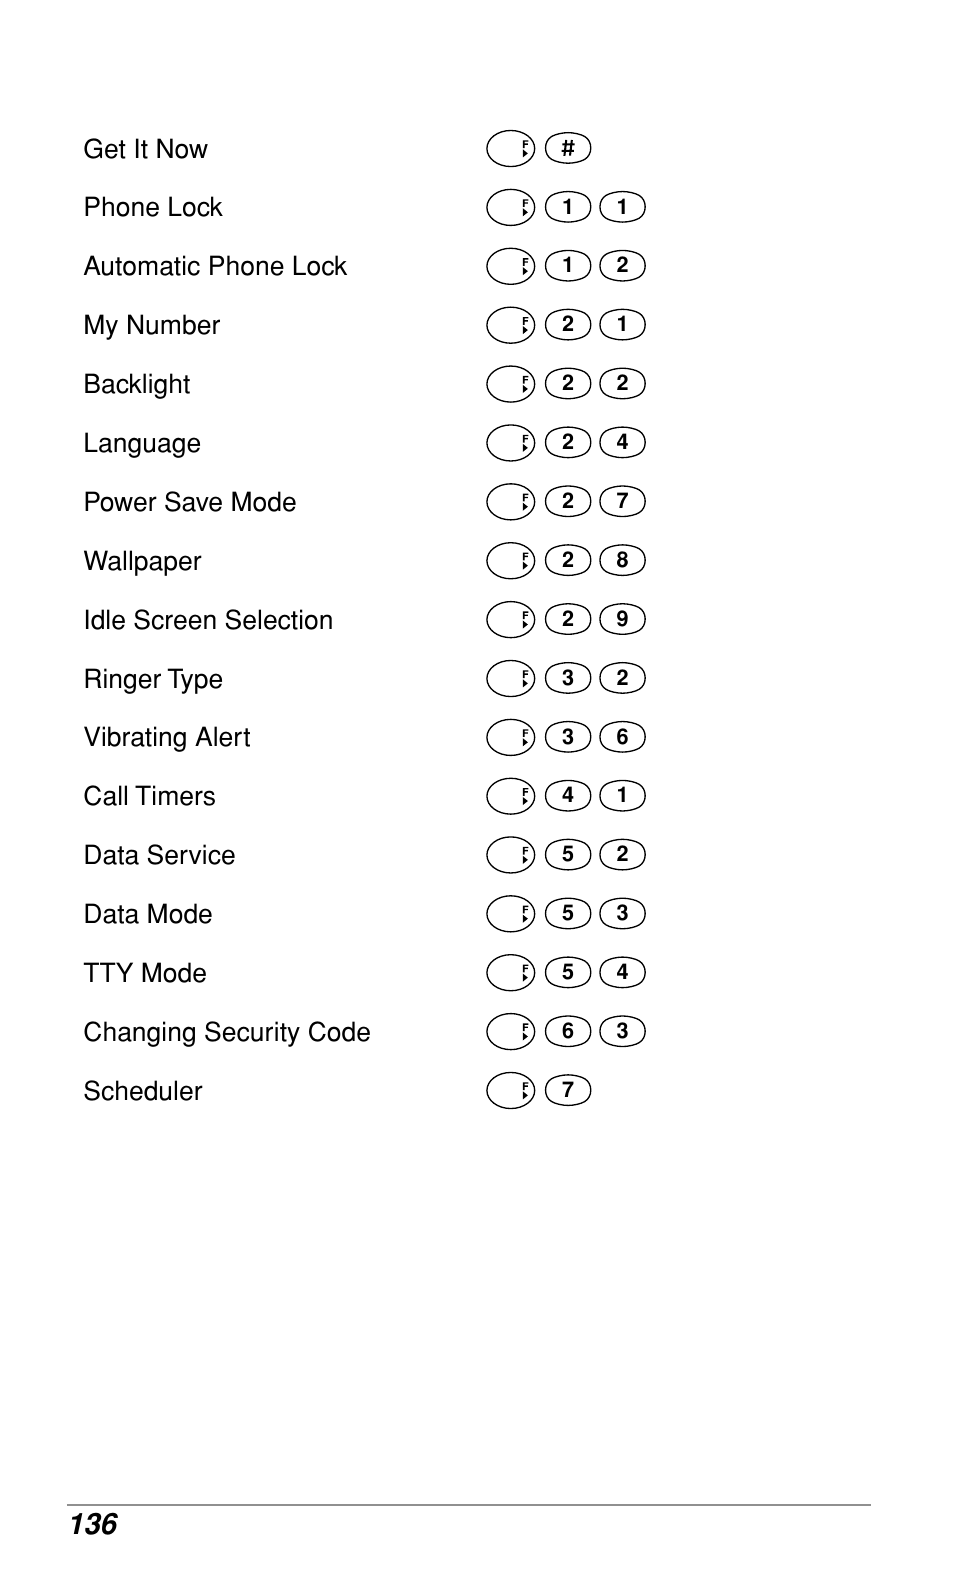Click the 9 key icon for Idle Screen Selection
The width and height of the screenshot is (954, 1590).
[x=622, y=619]
